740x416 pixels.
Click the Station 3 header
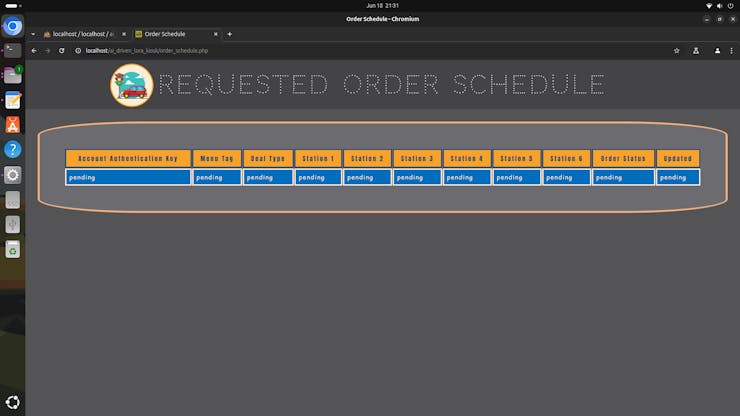click(x=417, y=158)
